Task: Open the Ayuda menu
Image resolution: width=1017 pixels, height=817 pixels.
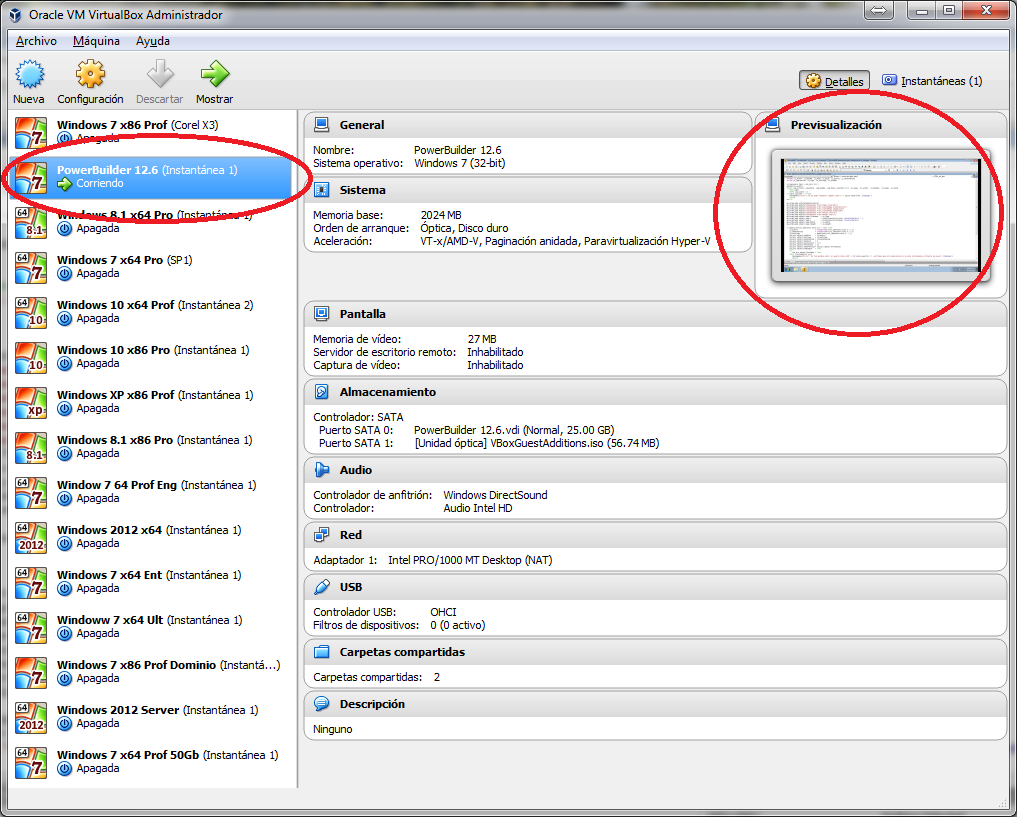Action: [x=153, y=41]
